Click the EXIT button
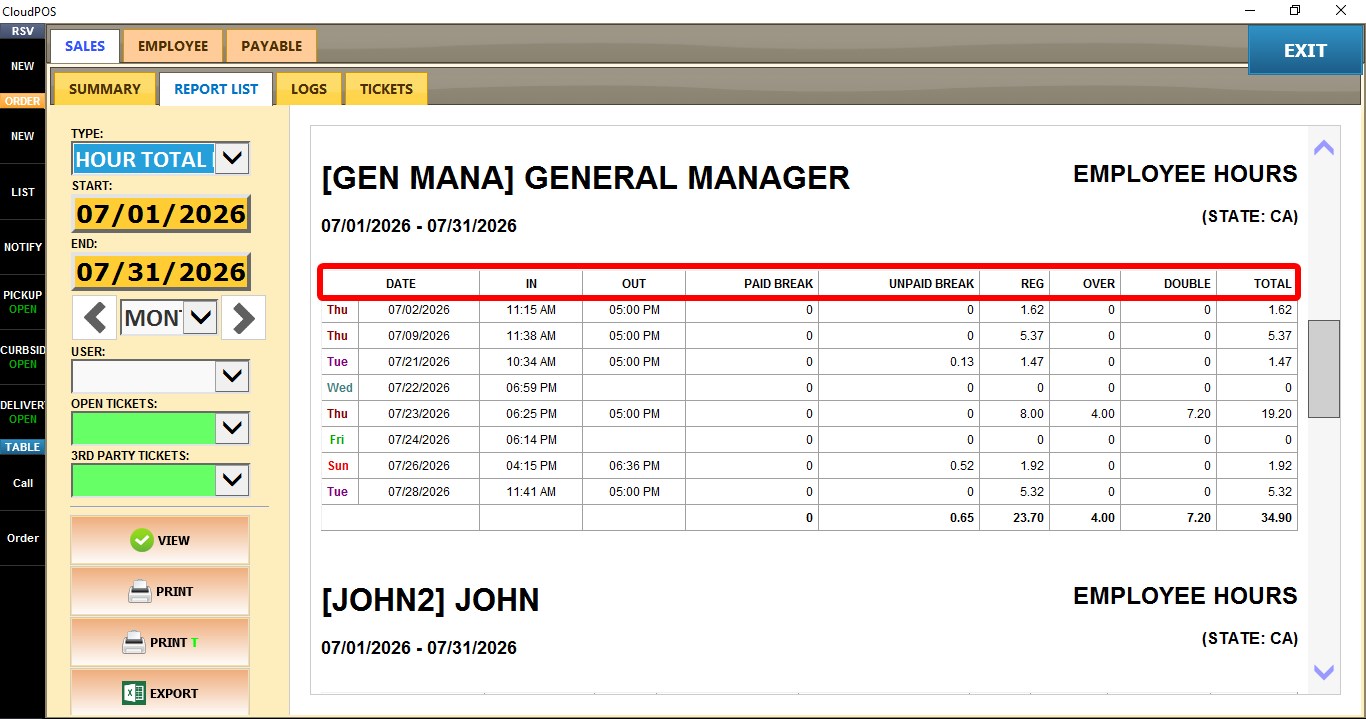The width and height of the screenshot is (1366, 719). (1305, 50)
